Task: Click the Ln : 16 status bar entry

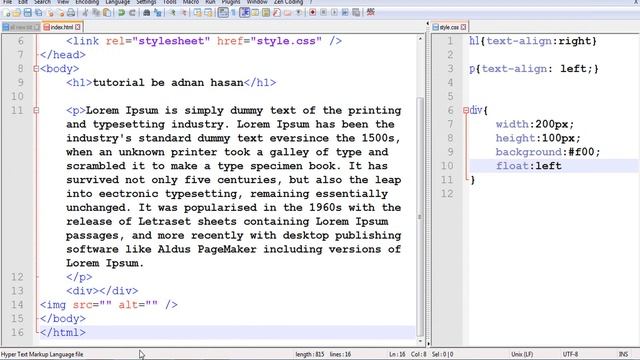Action: (397, 354)
